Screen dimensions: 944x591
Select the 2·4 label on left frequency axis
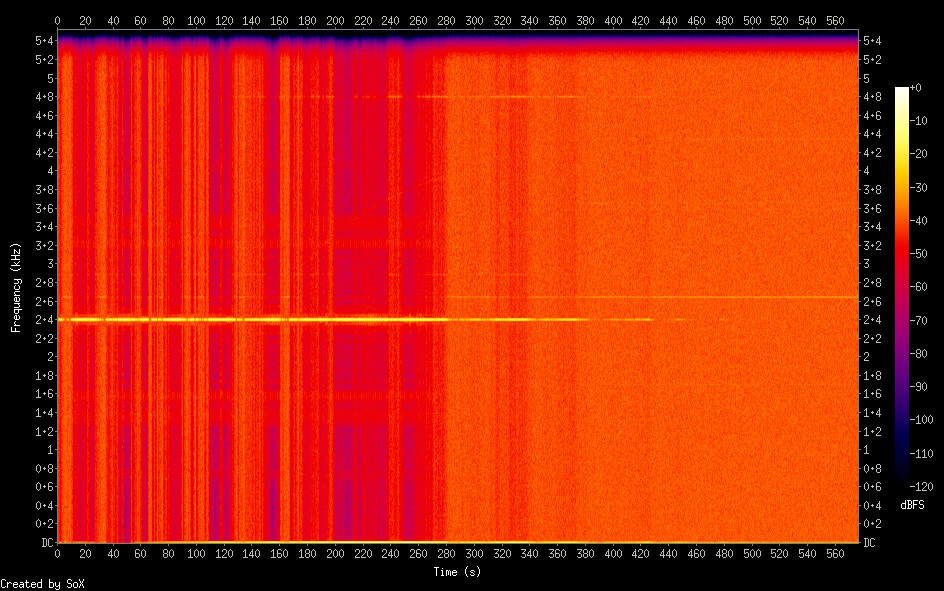pos(45,320)
